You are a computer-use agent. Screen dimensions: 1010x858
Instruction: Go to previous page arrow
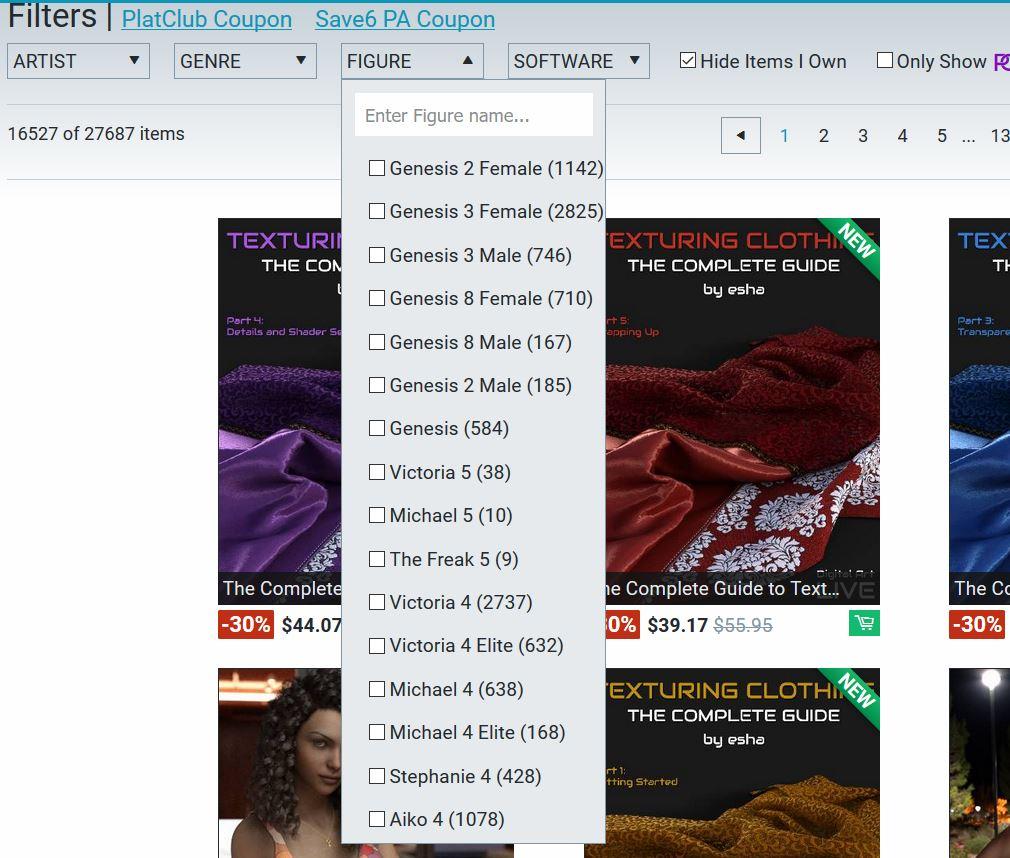741,135
